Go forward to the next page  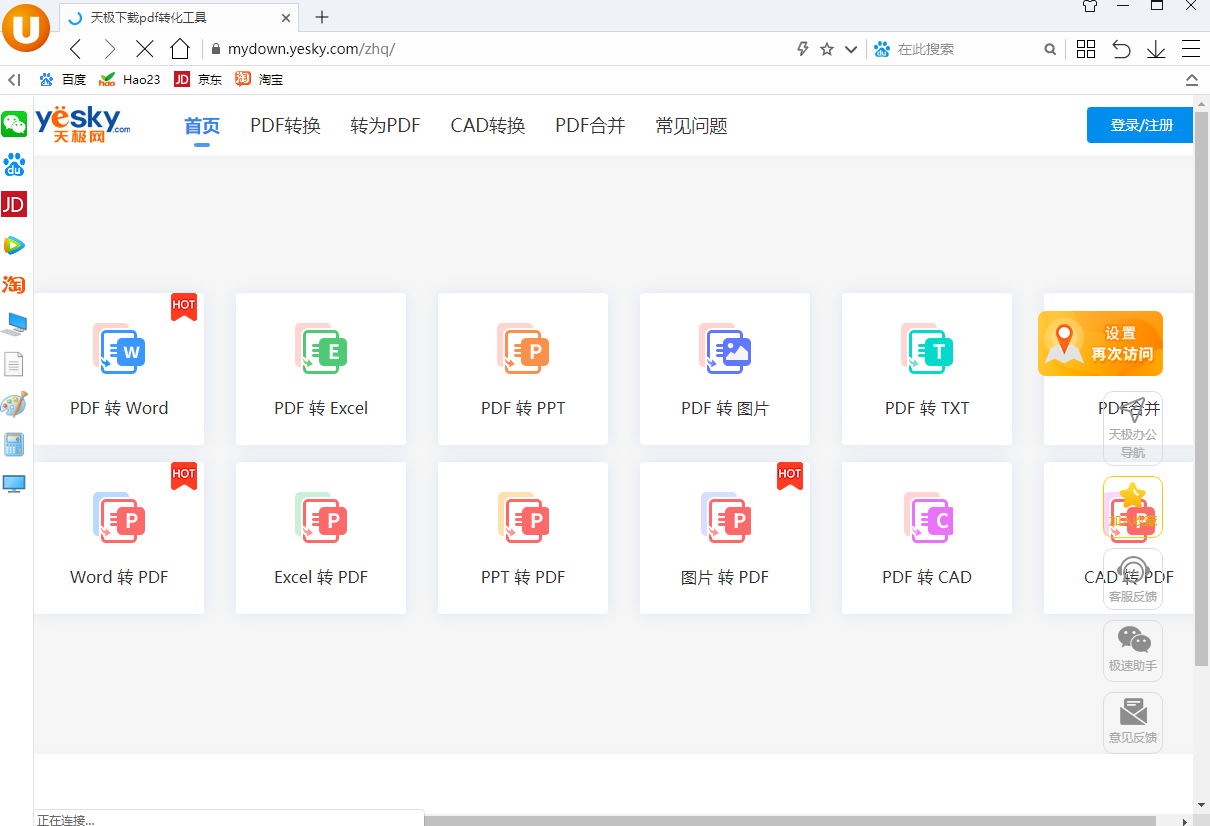(x=110, y=49)
